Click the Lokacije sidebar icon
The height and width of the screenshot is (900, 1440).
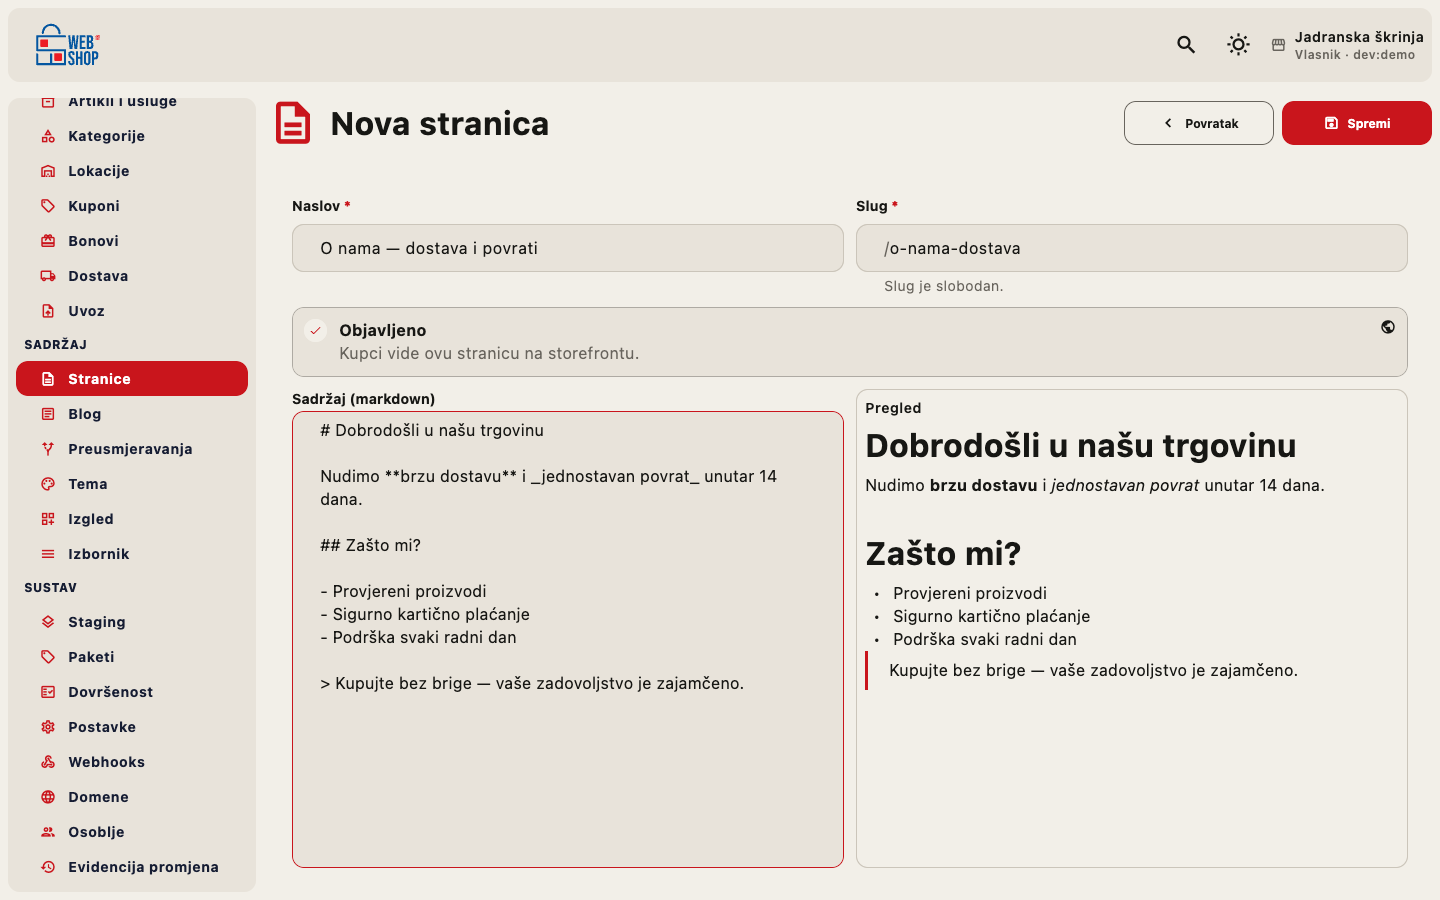coord(48,171)
